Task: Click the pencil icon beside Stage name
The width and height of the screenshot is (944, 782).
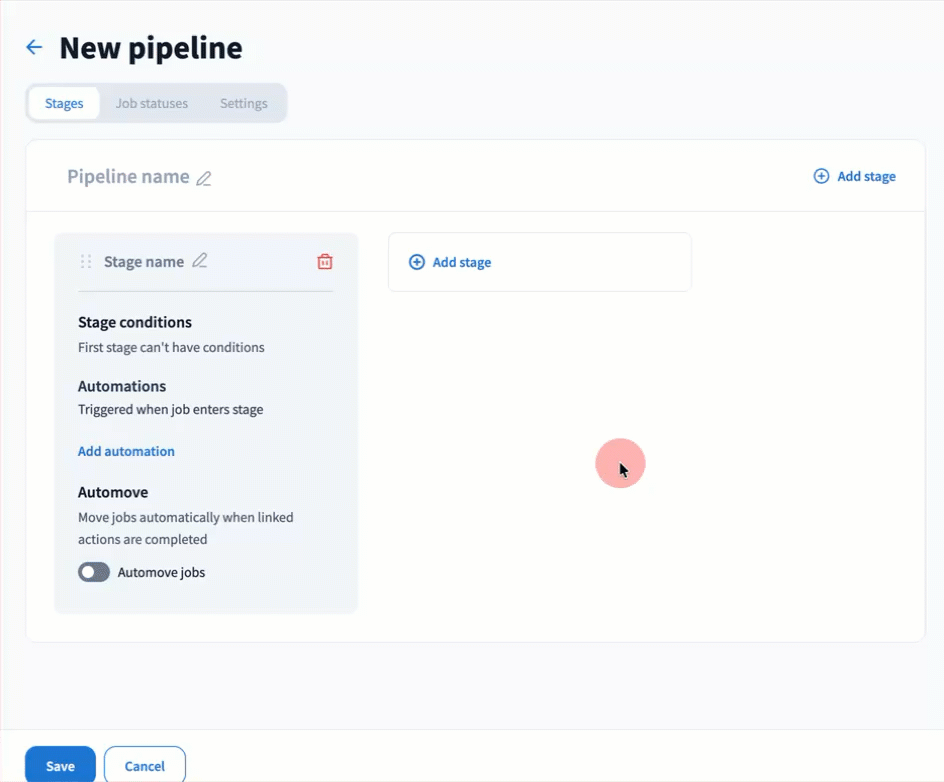Action: (200, 261)
